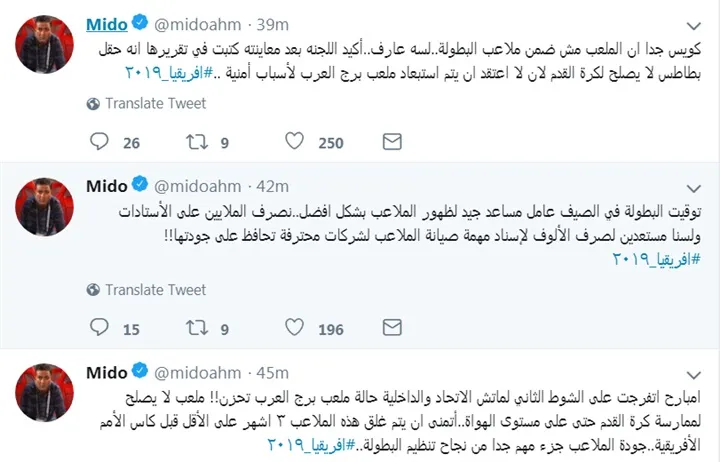Expand options chevron on 39m tweet
The width and height of the screenshot is (720, 462).
pyautogui.click(x=699, y=21)
